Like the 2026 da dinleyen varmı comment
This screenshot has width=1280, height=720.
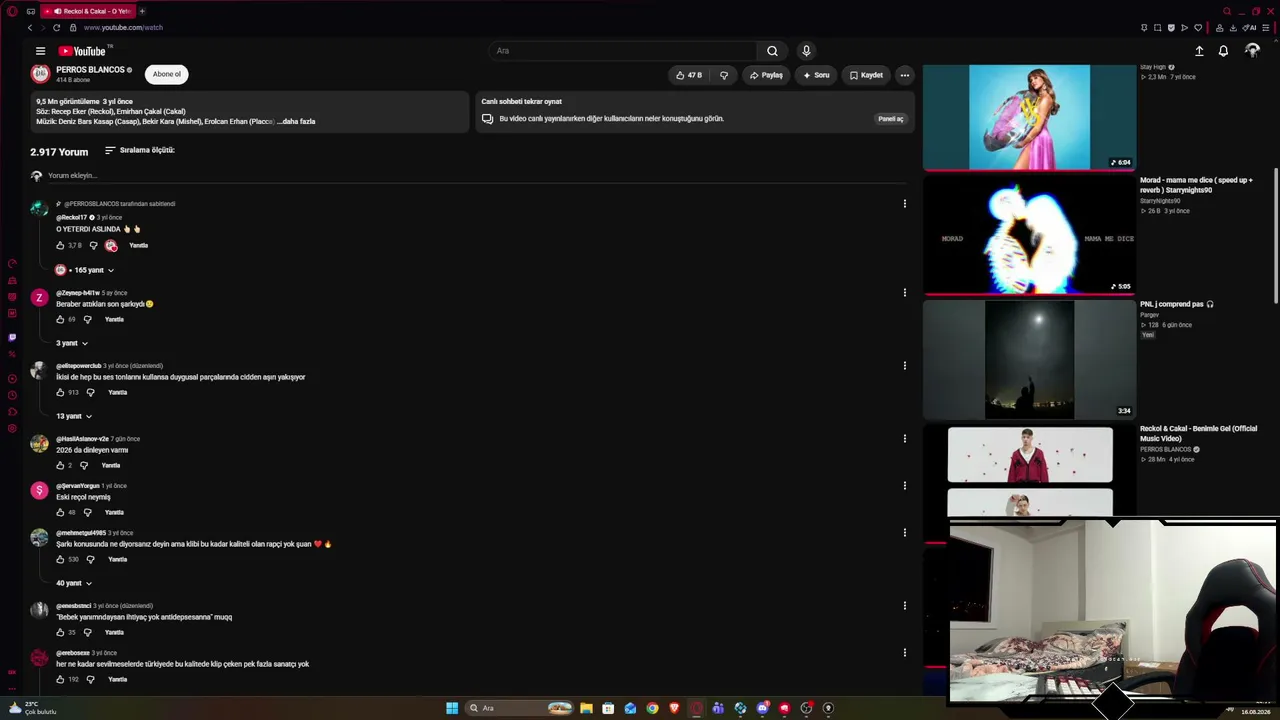pos(60,466)
